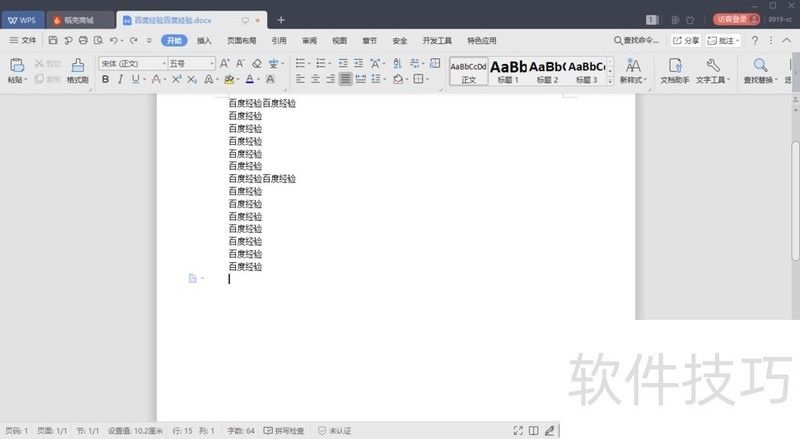Click the Sort icon
800x439 pixels.
(x=397, y=63)
